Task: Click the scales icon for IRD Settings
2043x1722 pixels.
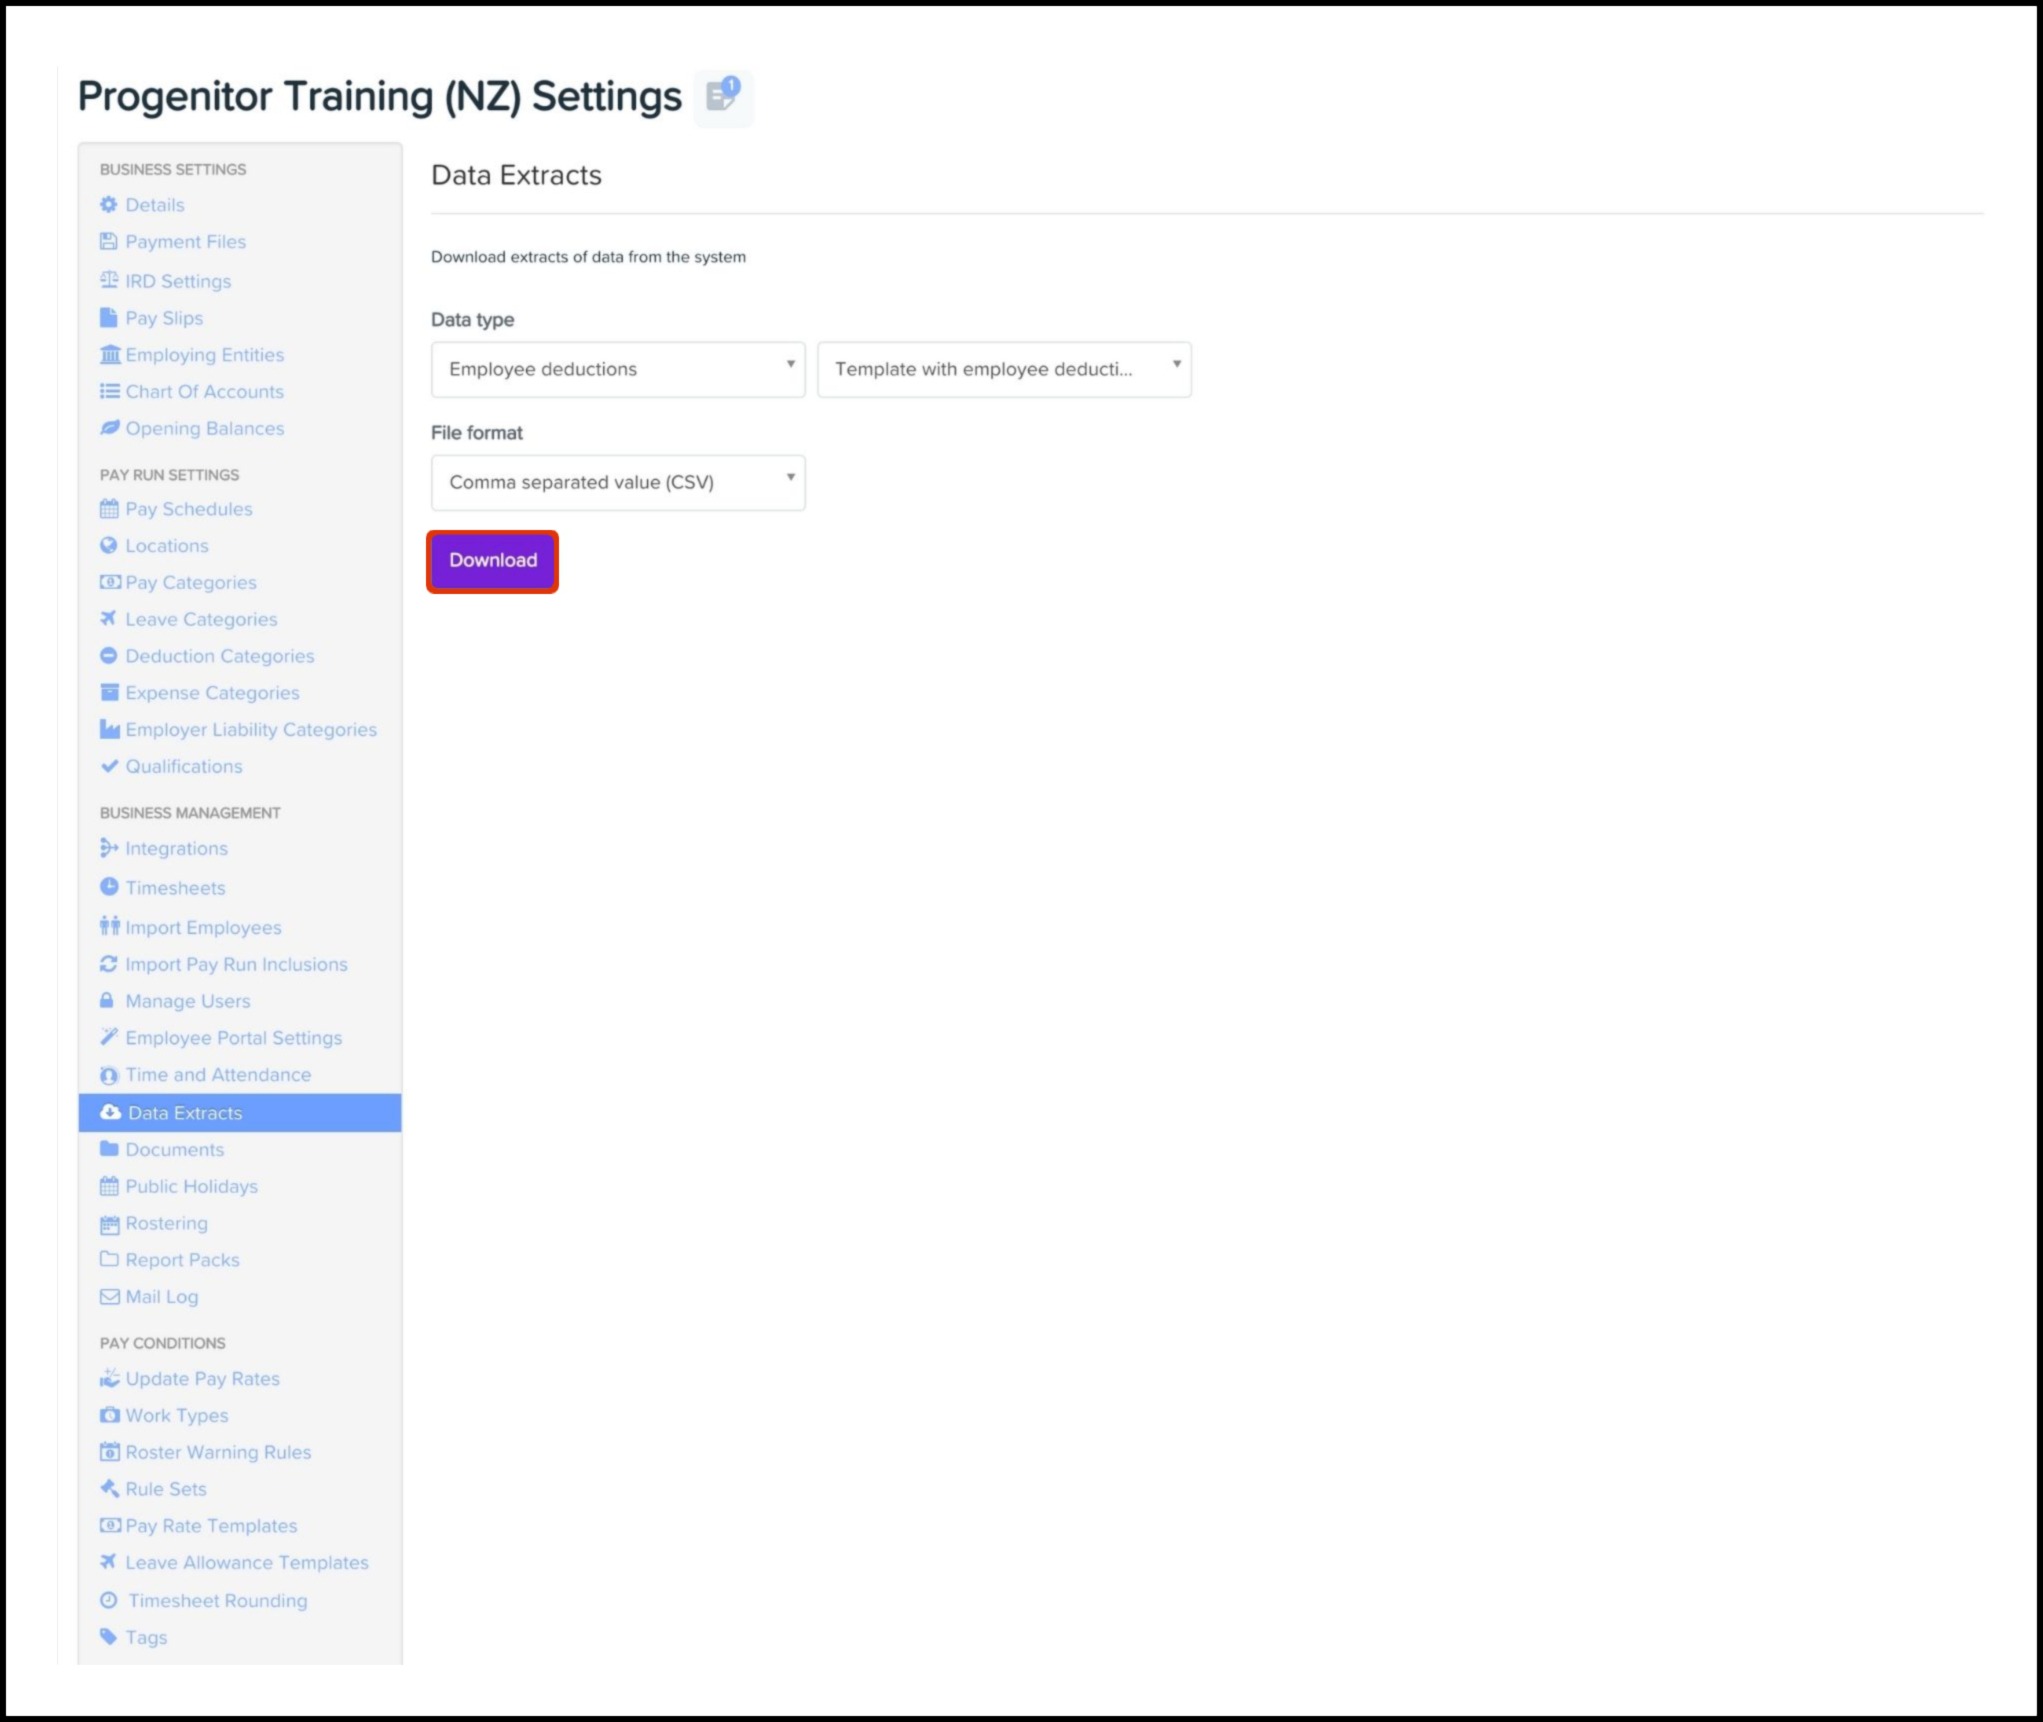Action: click(x=109, y=281)
